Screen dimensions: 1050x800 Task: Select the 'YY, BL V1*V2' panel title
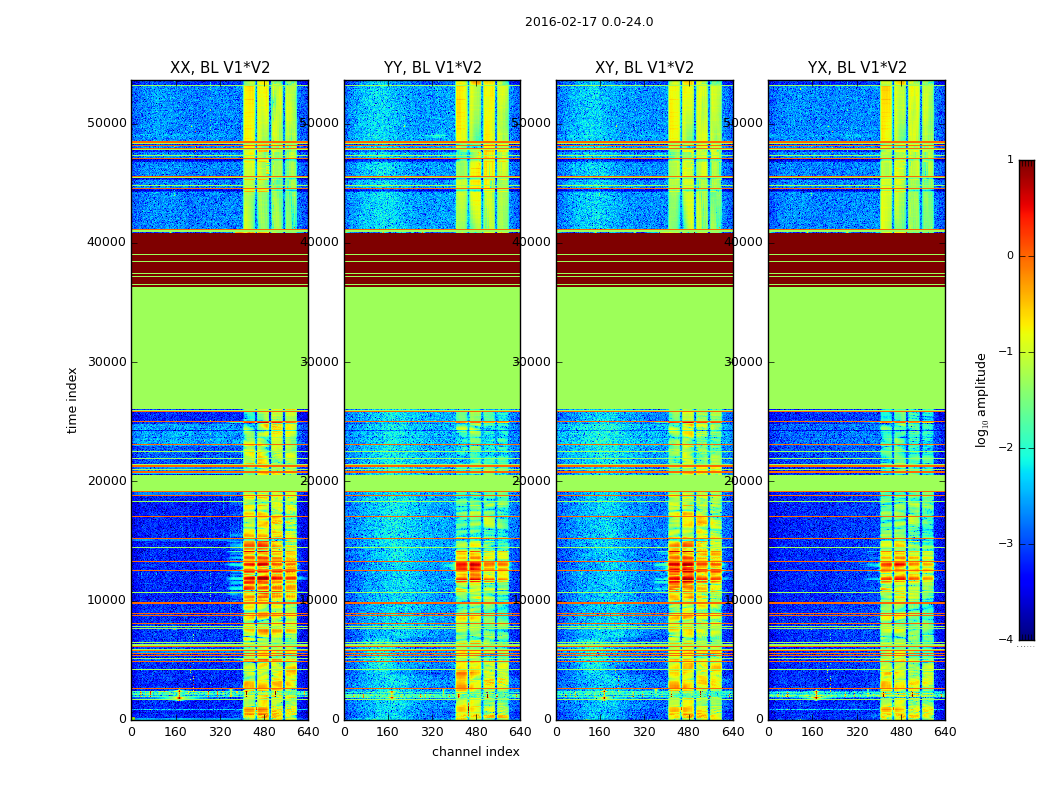[x=432, y=68]
